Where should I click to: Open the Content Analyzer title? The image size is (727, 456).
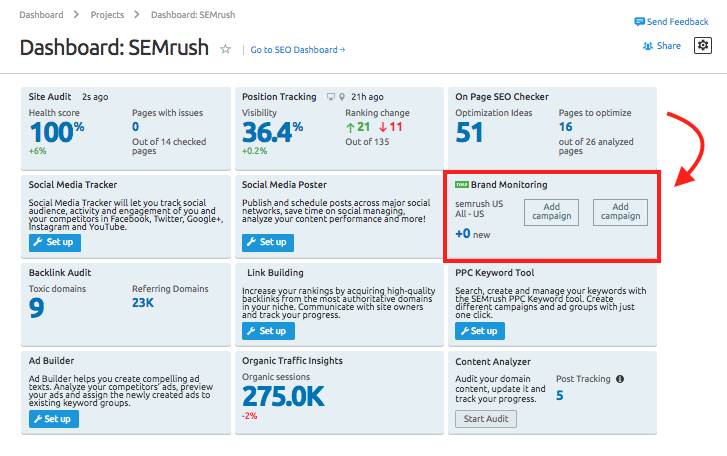(493, 362)
